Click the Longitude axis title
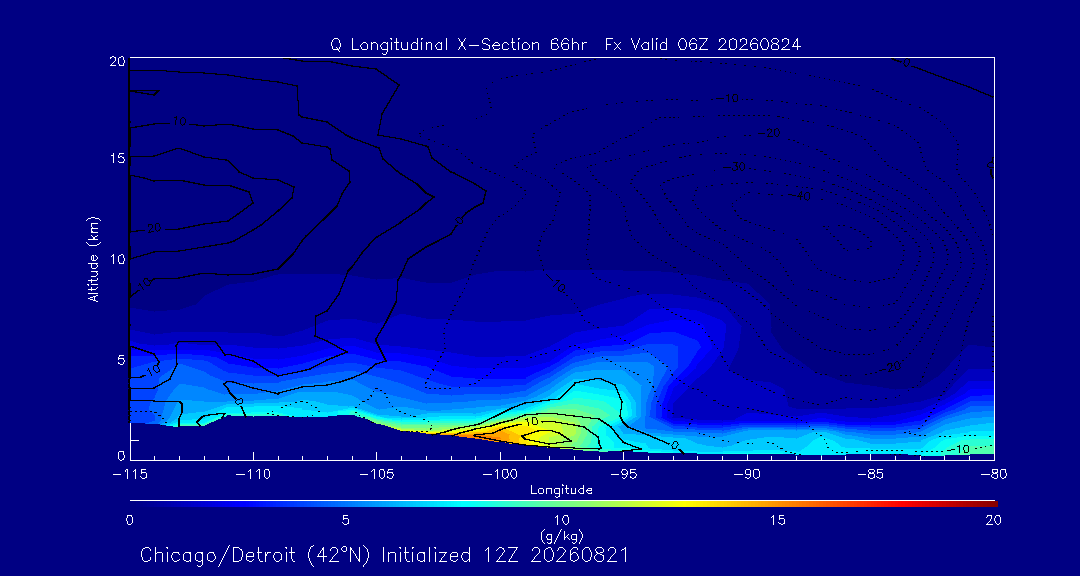This screenshot has width=1080, height=576. tap(561, 491)
